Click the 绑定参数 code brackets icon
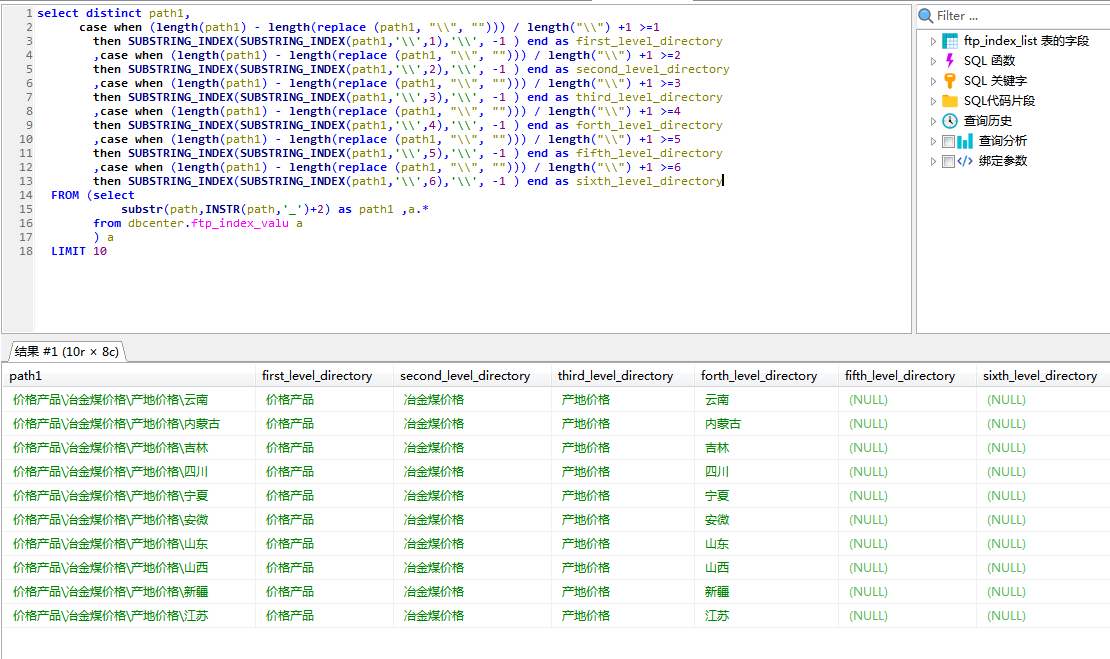The image size is (1110, 659). click(965, 161)
